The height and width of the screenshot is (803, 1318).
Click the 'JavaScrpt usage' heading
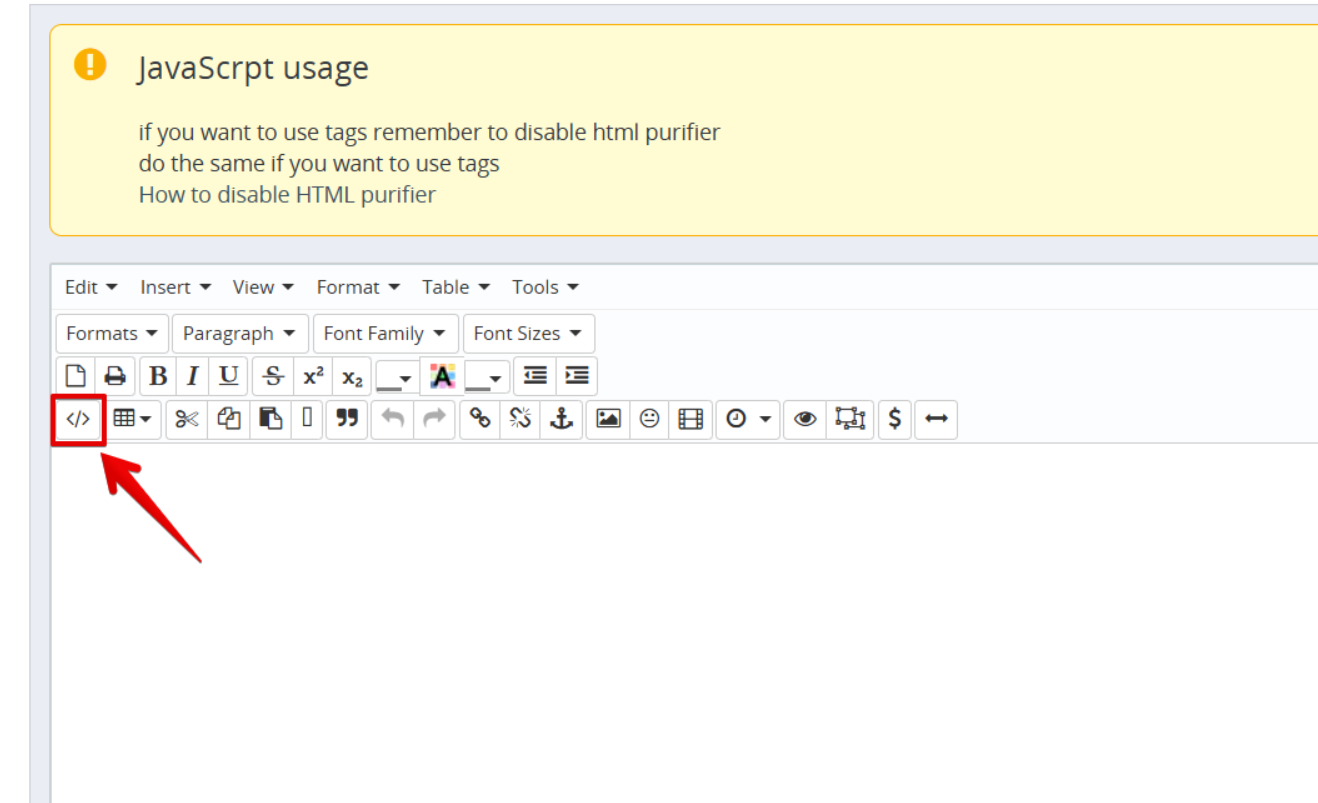pos(253,68)
